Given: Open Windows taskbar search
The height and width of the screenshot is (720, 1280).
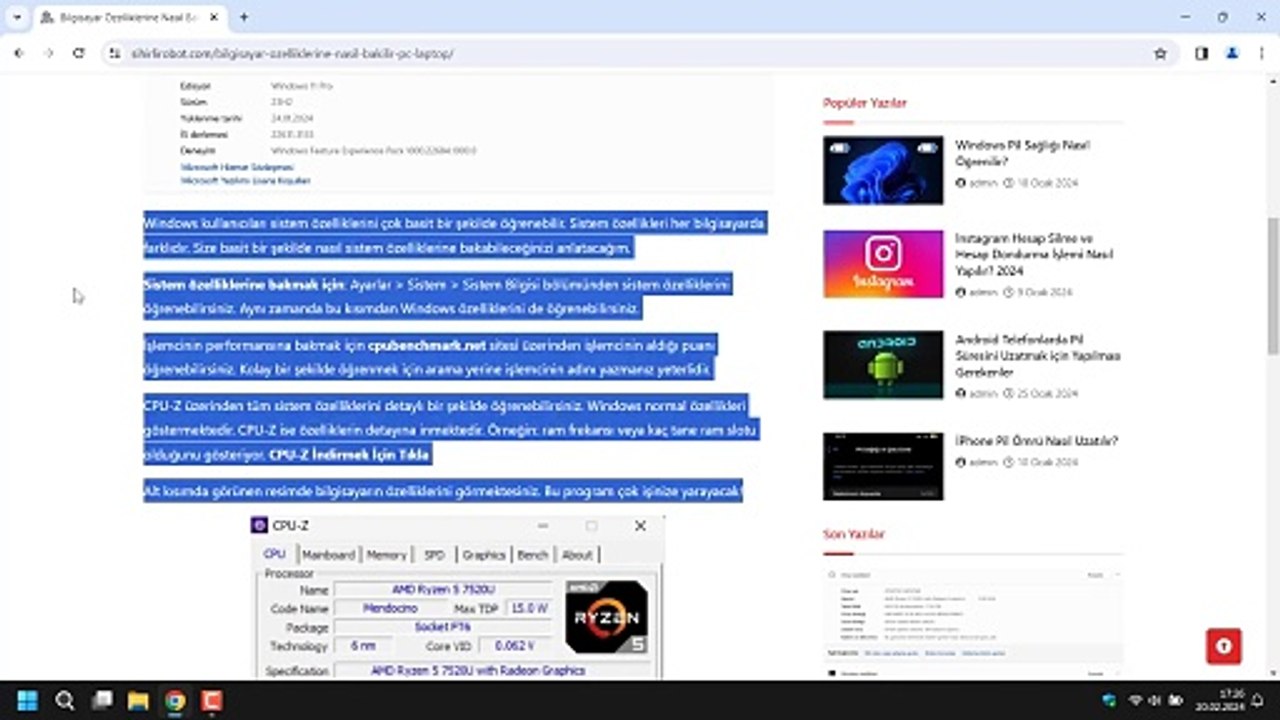Looking at the screenshot, I should click(65, 700).
